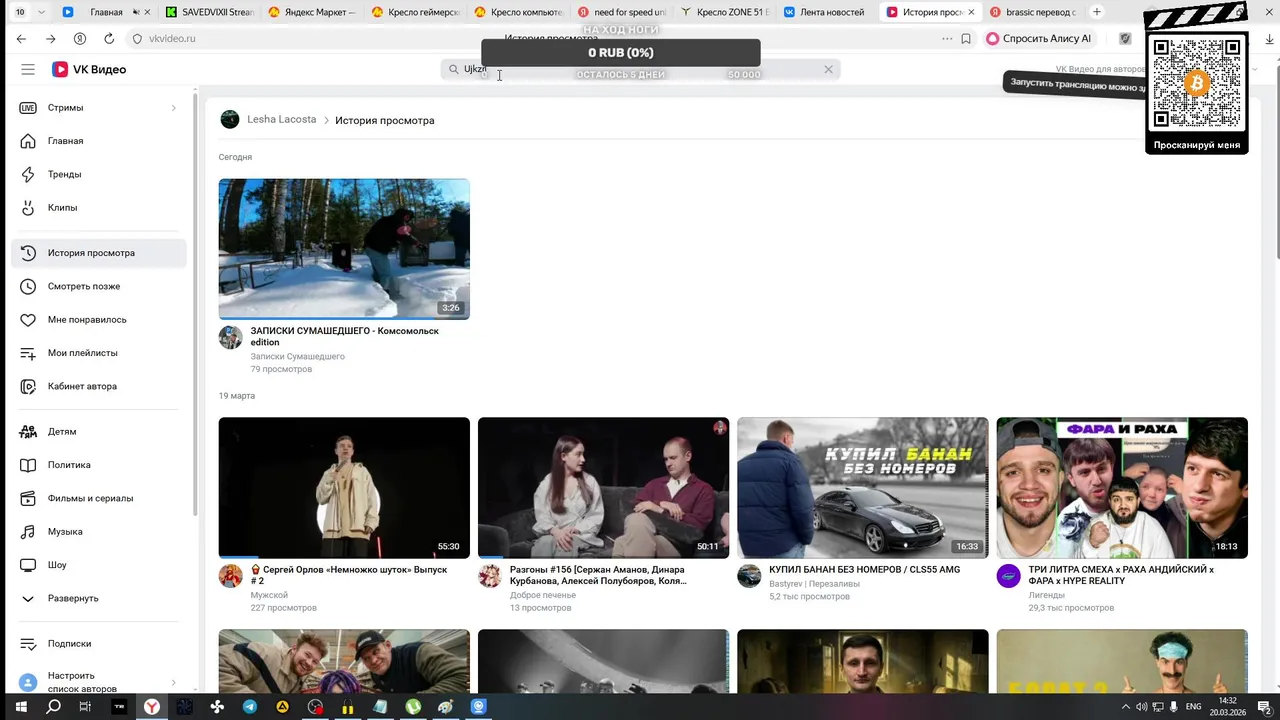
Task: Click ENG language indicator
Action: 1193,707
